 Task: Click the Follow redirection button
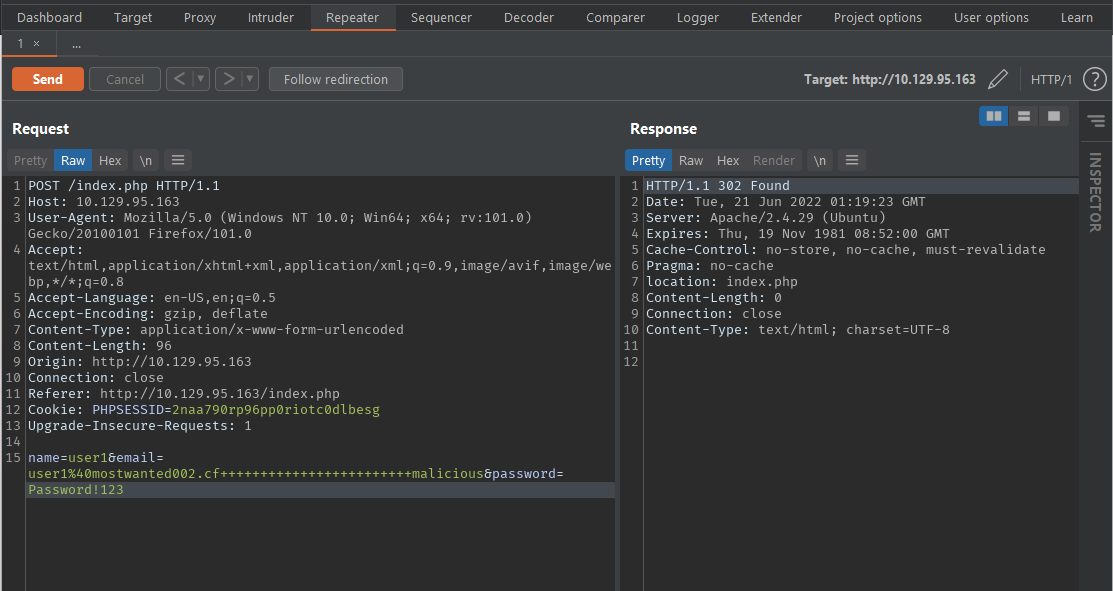click(335, 79)
